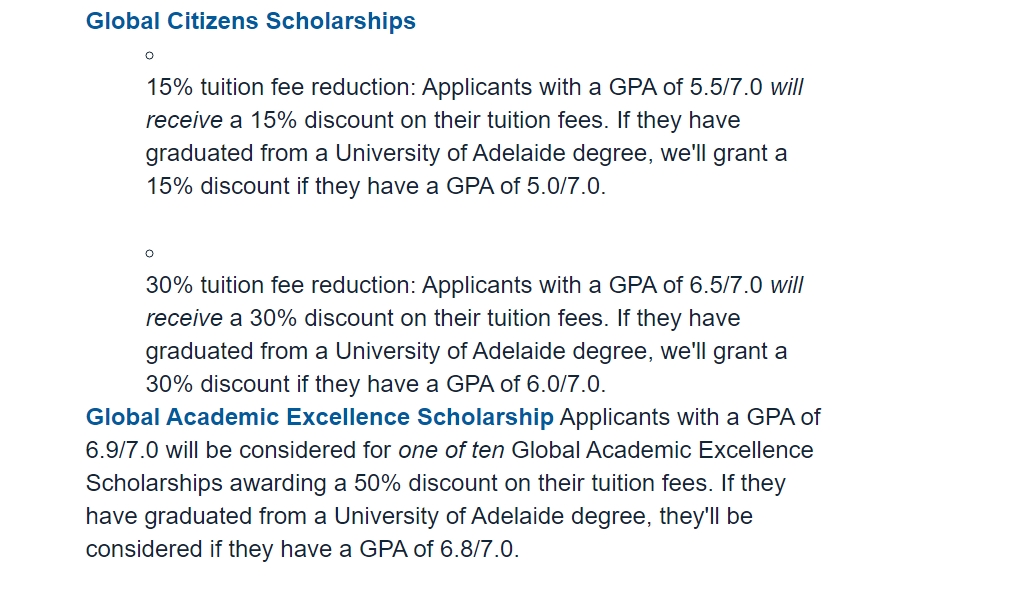Click the GPA value '5.0/7.0.'
This screenshot has height=591, width=1010.
566,186
